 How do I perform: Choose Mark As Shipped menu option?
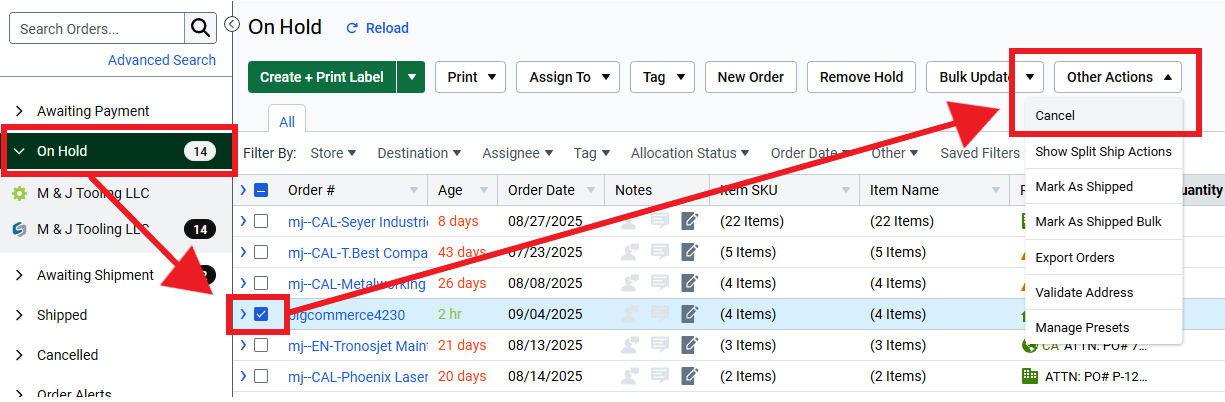pos(1084,187)
